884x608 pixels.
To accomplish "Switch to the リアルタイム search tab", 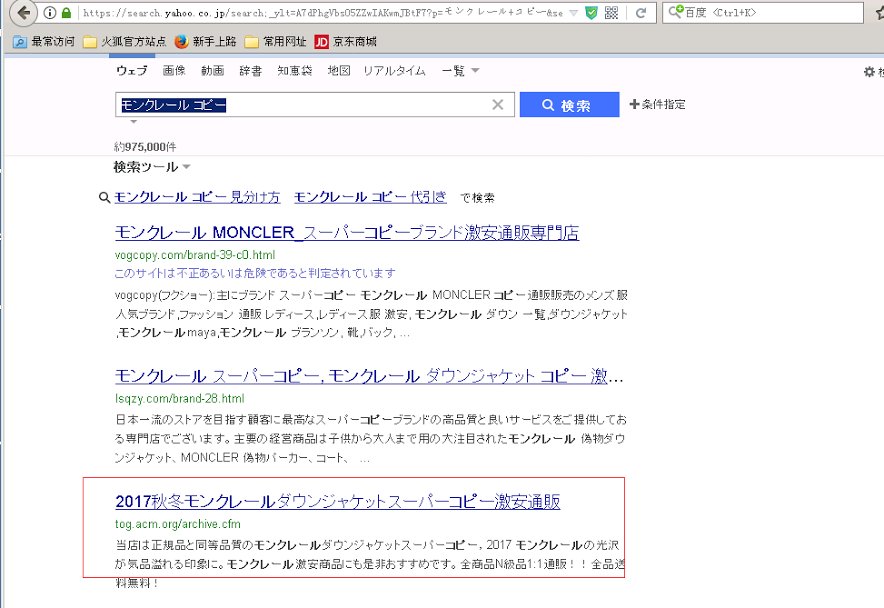I will click(x=394, y=71).
